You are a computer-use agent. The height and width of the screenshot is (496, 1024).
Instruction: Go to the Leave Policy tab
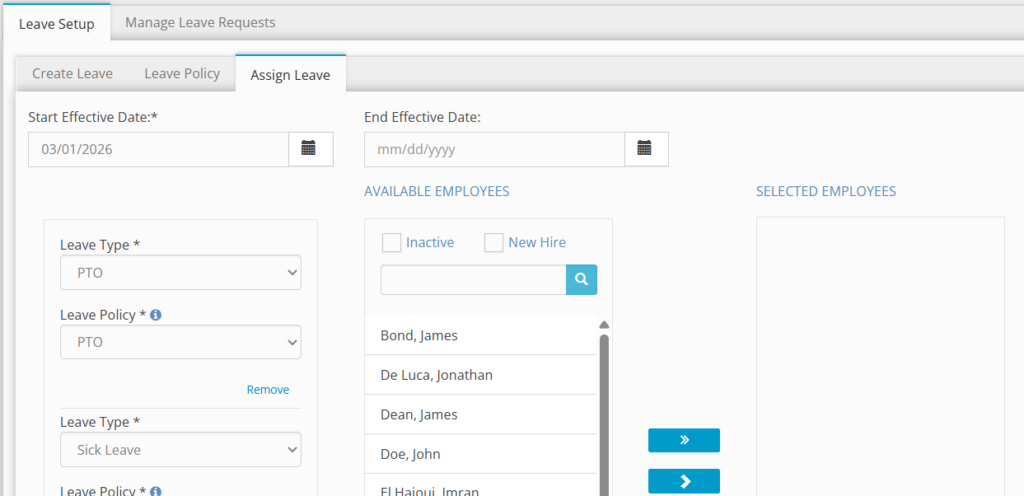[182, 73]
